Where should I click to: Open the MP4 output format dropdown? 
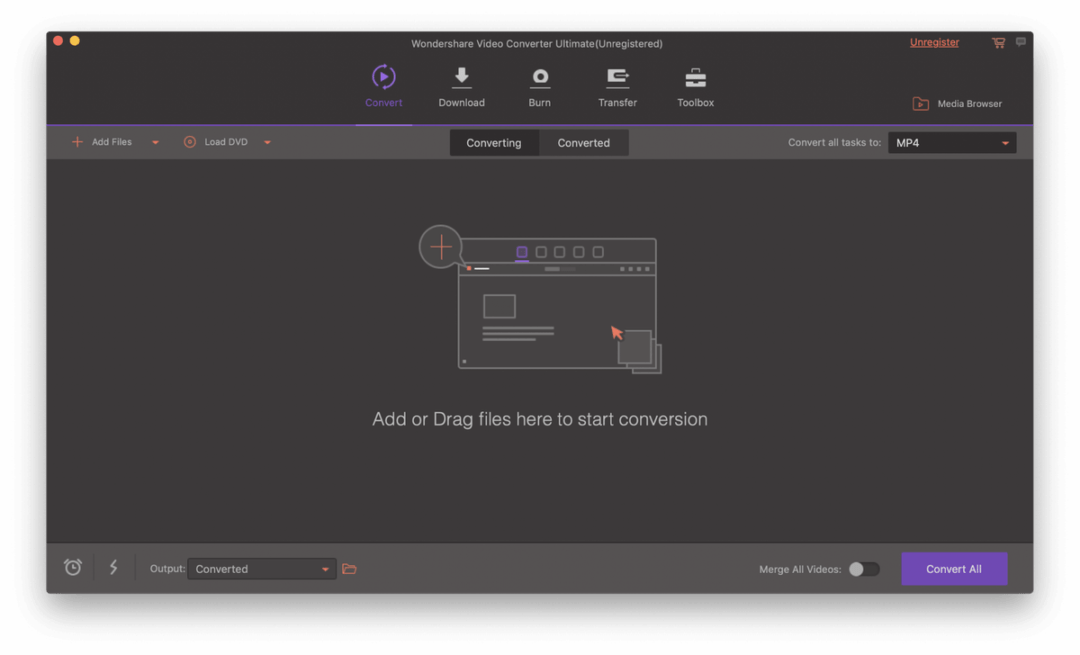[x=1005, y=142]
